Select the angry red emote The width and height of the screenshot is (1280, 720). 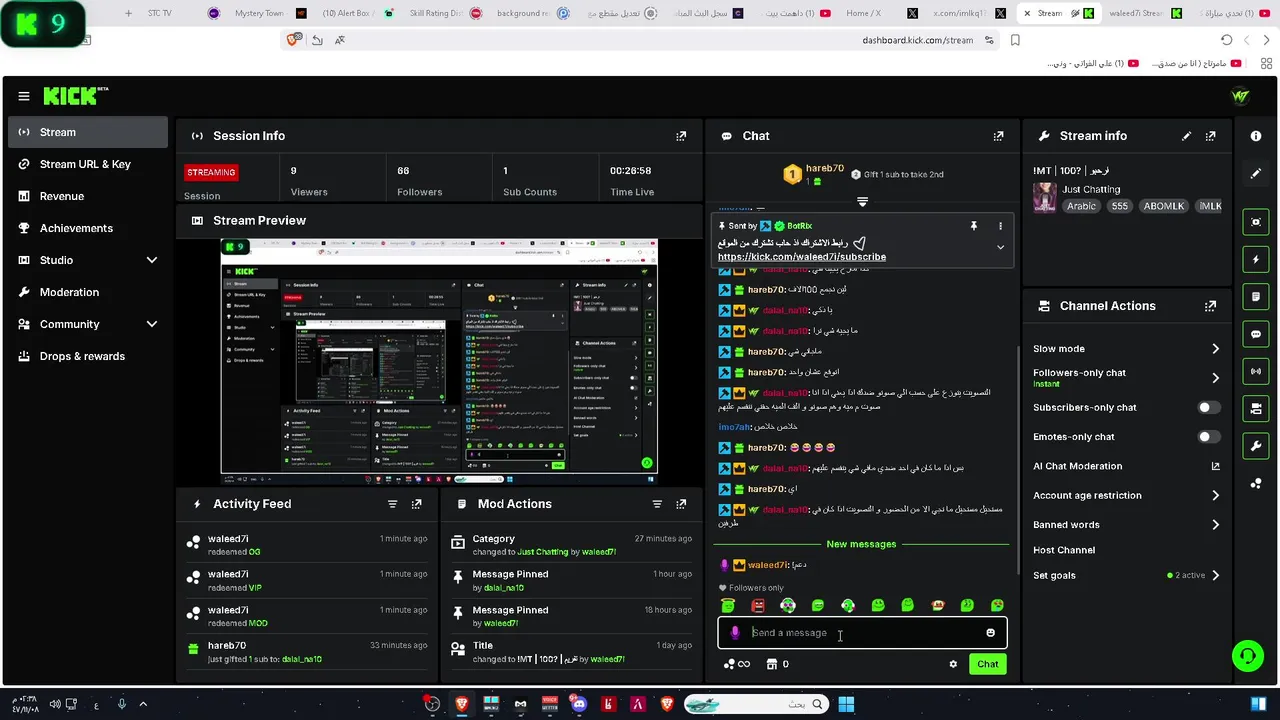pyautogui.click(x=758, y=606)
